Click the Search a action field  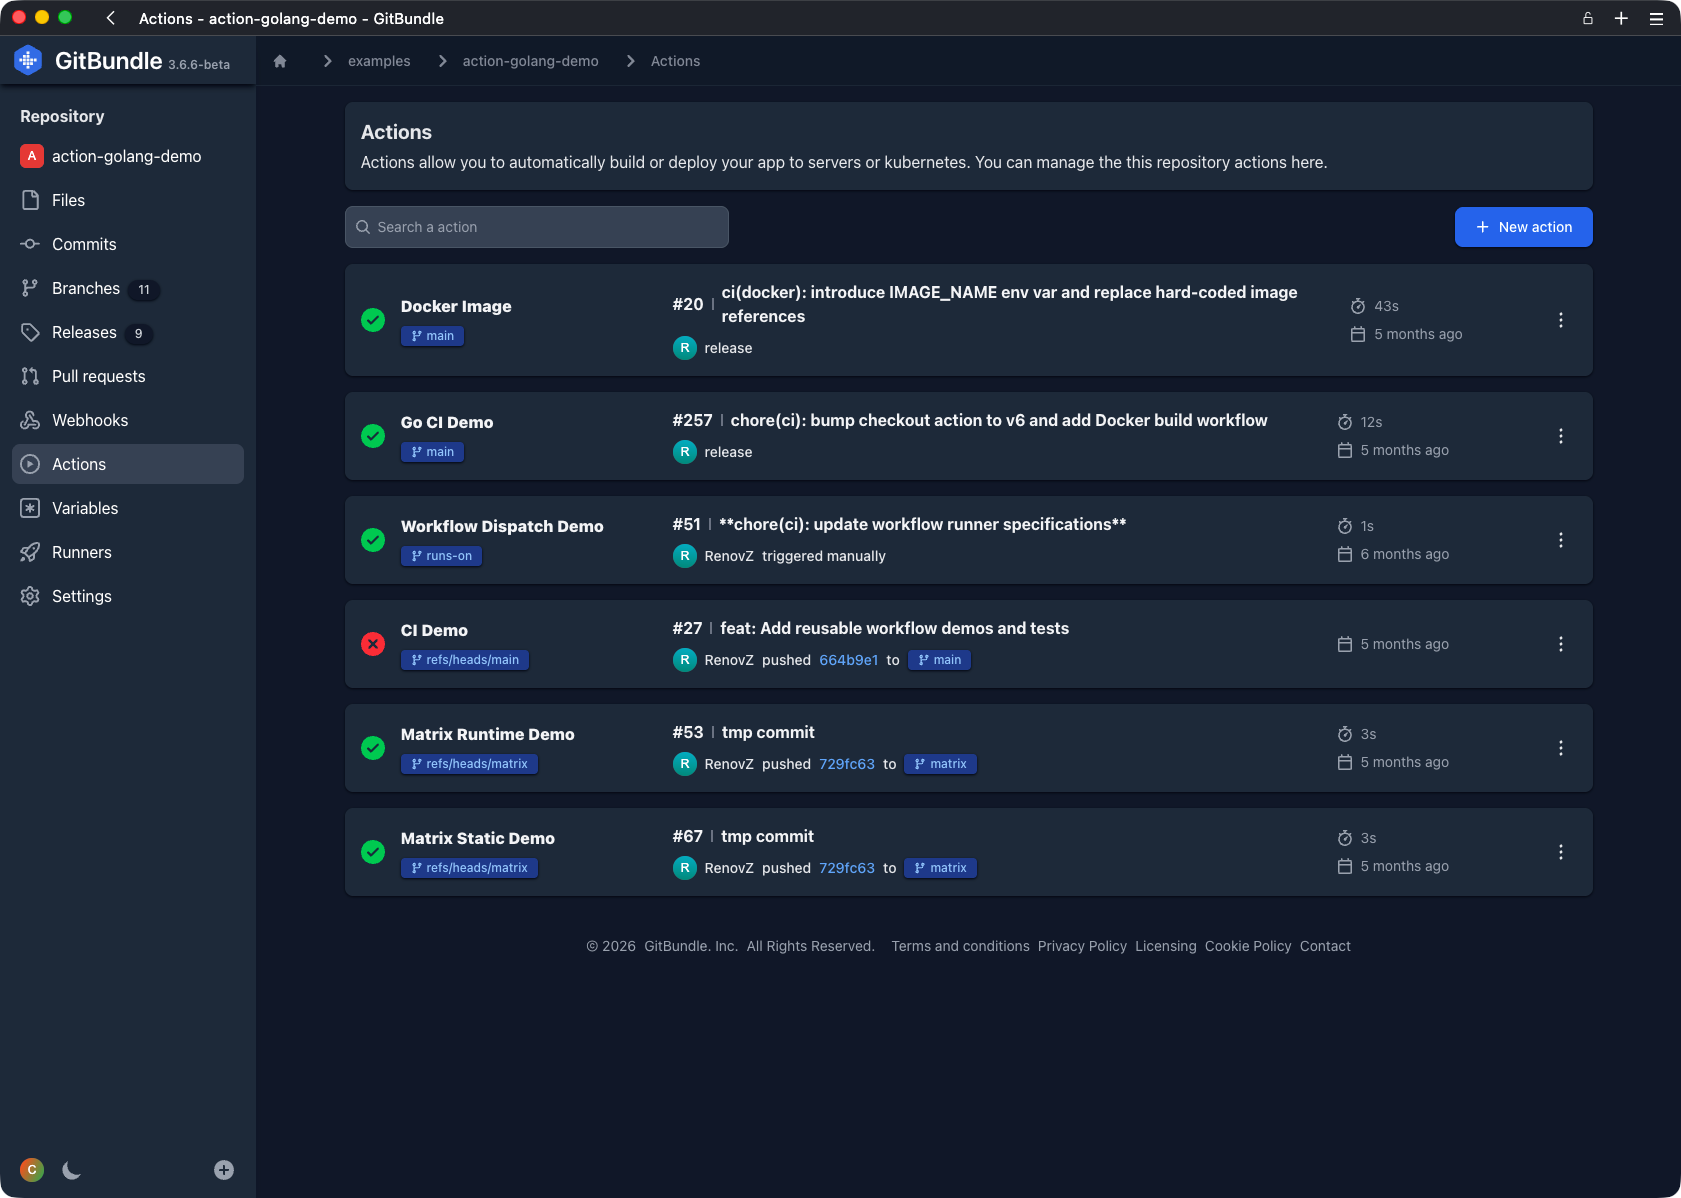click(537, 227)
